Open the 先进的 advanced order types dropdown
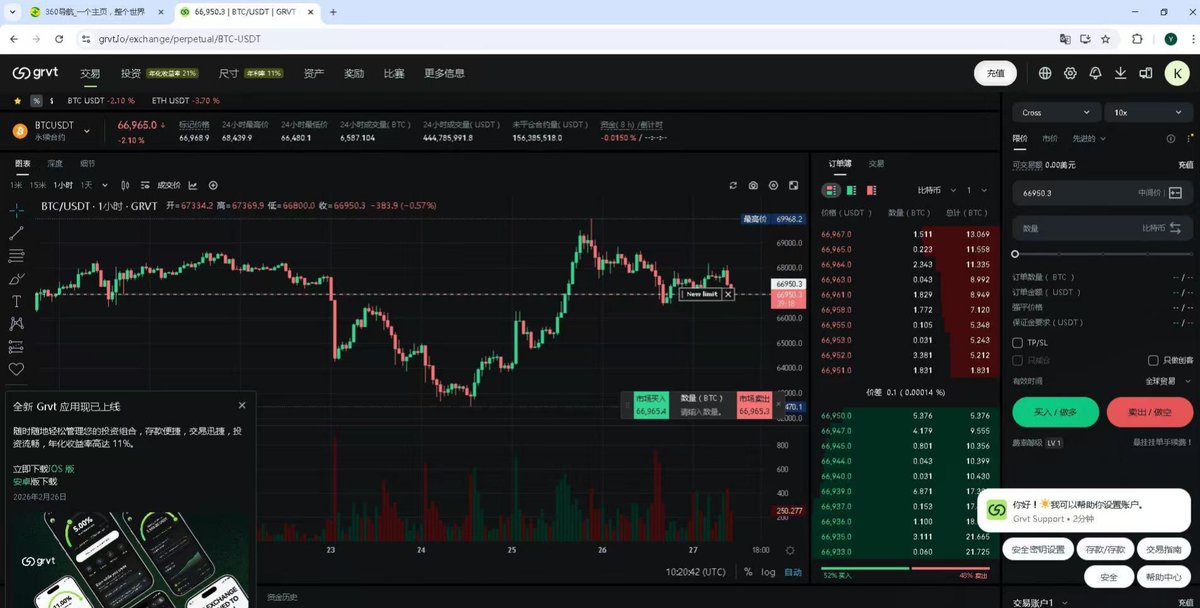1200x608 pixels. [x=1088, y=139]
